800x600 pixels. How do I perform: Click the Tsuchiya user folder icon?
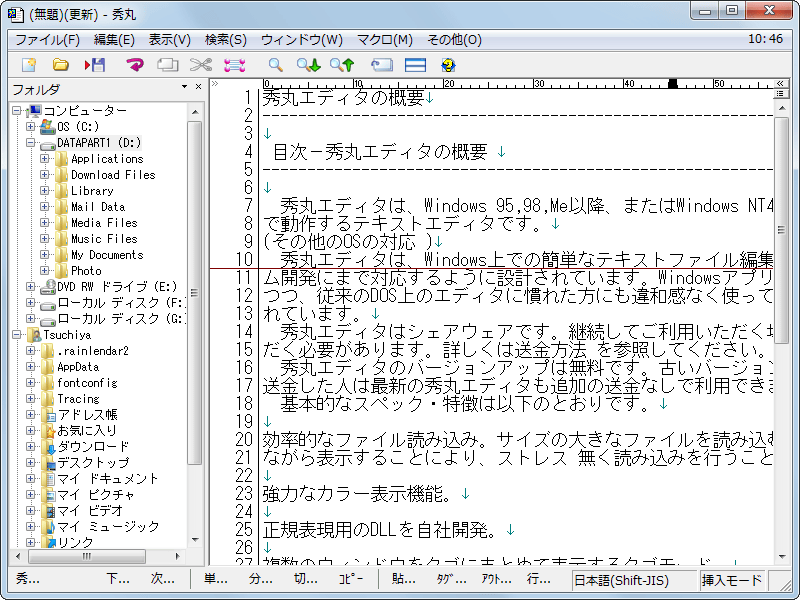[35, 335]
